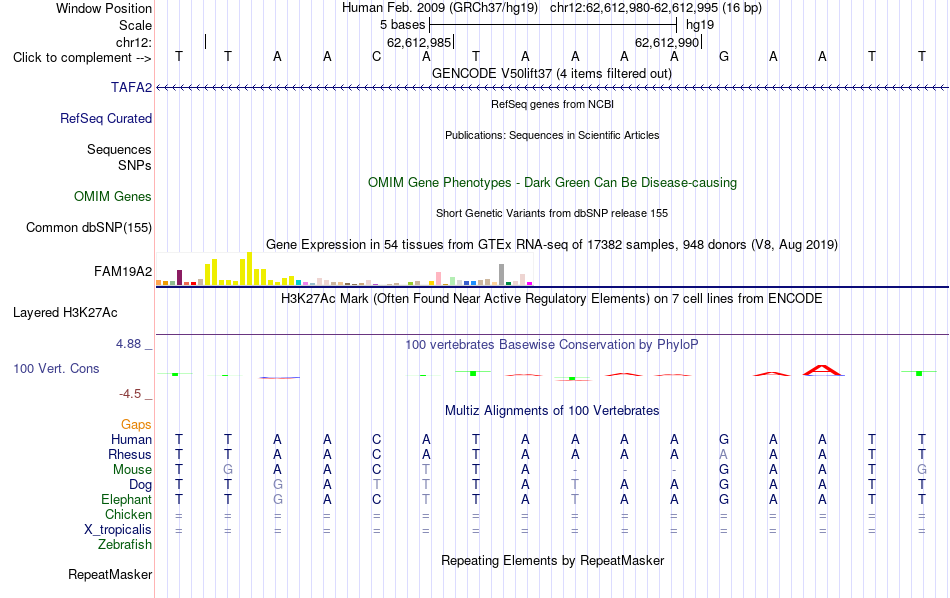Image resolution: width=950 pixels, height=598 pixels.
Task: Select the Elephant alignment row label
Action: click(127, 500)
